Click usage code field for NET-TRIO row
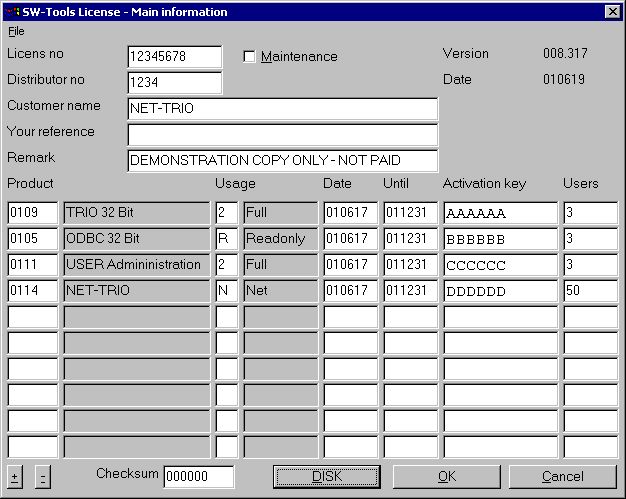This screenshot has width=626, height=499. (x=227, y=291)
